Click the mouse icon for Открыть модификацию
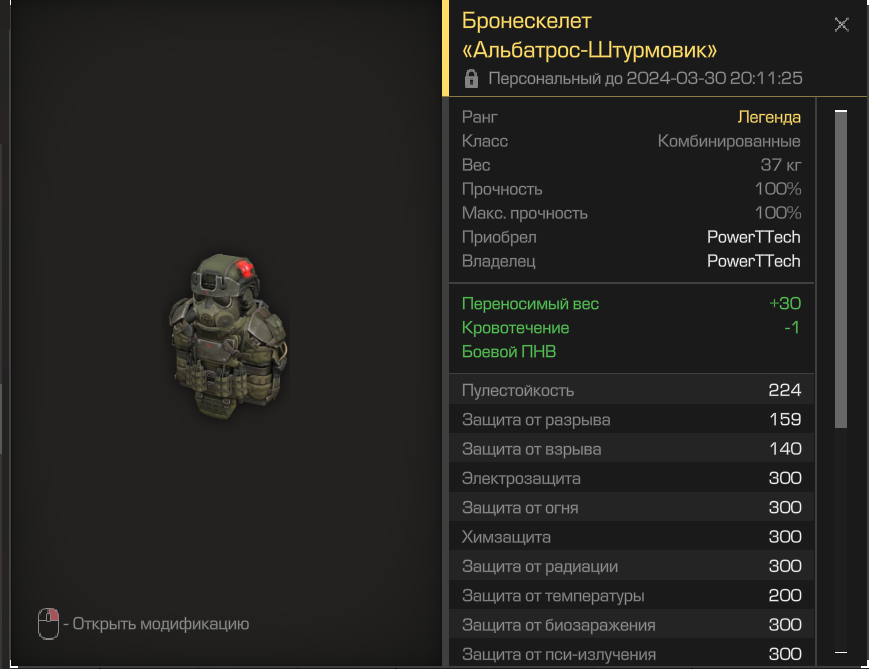 click(48, 624)
